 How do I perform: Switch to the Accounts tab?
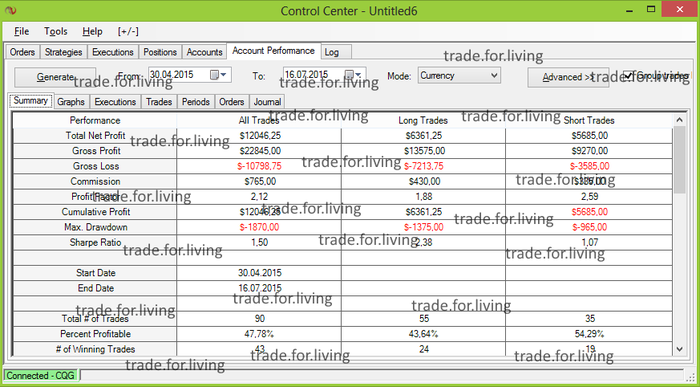[x=204, y=52]
